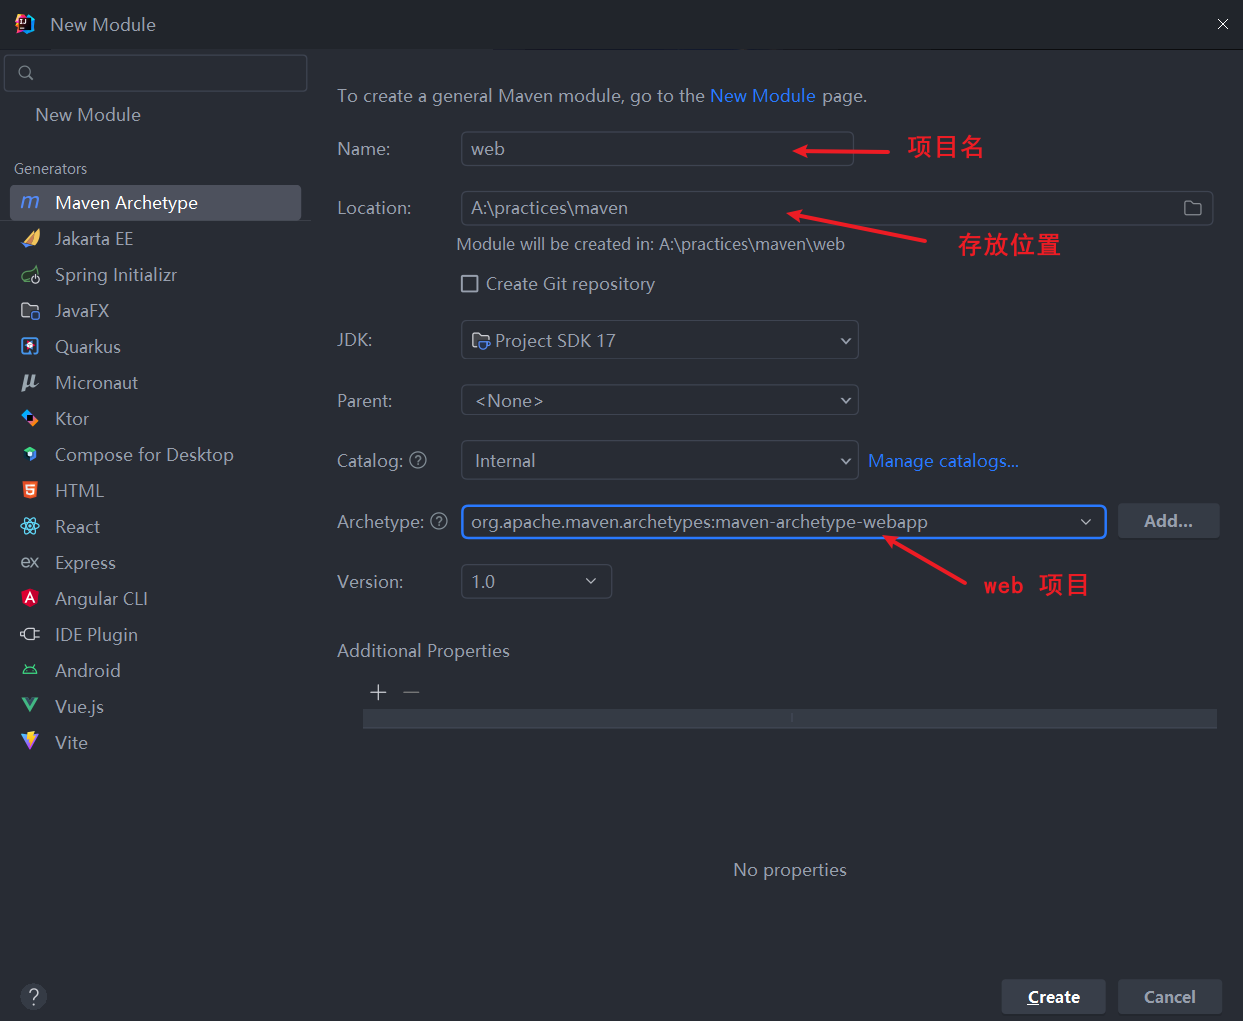Image resolution: width=1243 pixels, height=1021 pixels.
Task: Click the Micronaut mu icon
Action: (30, 383)
